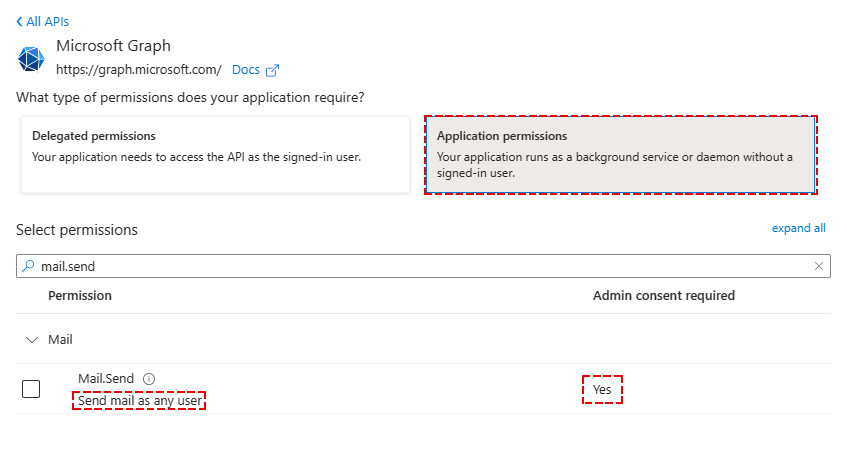
Task: Click the search magnifier icon
Action: [x=28, y=266]
